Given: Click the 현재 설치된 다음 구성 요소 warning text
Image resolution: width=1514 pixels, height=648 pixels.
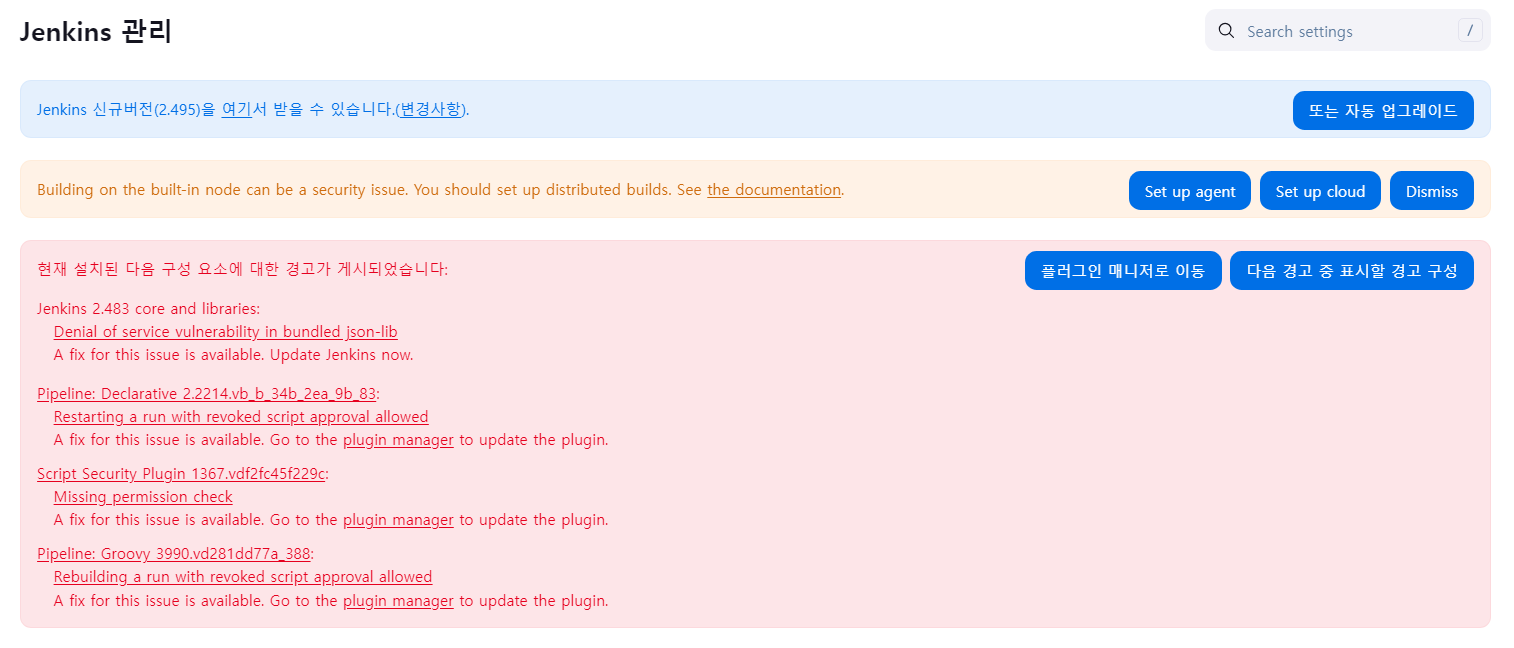Looking at the screenshot, I should (x=243, y=268).
